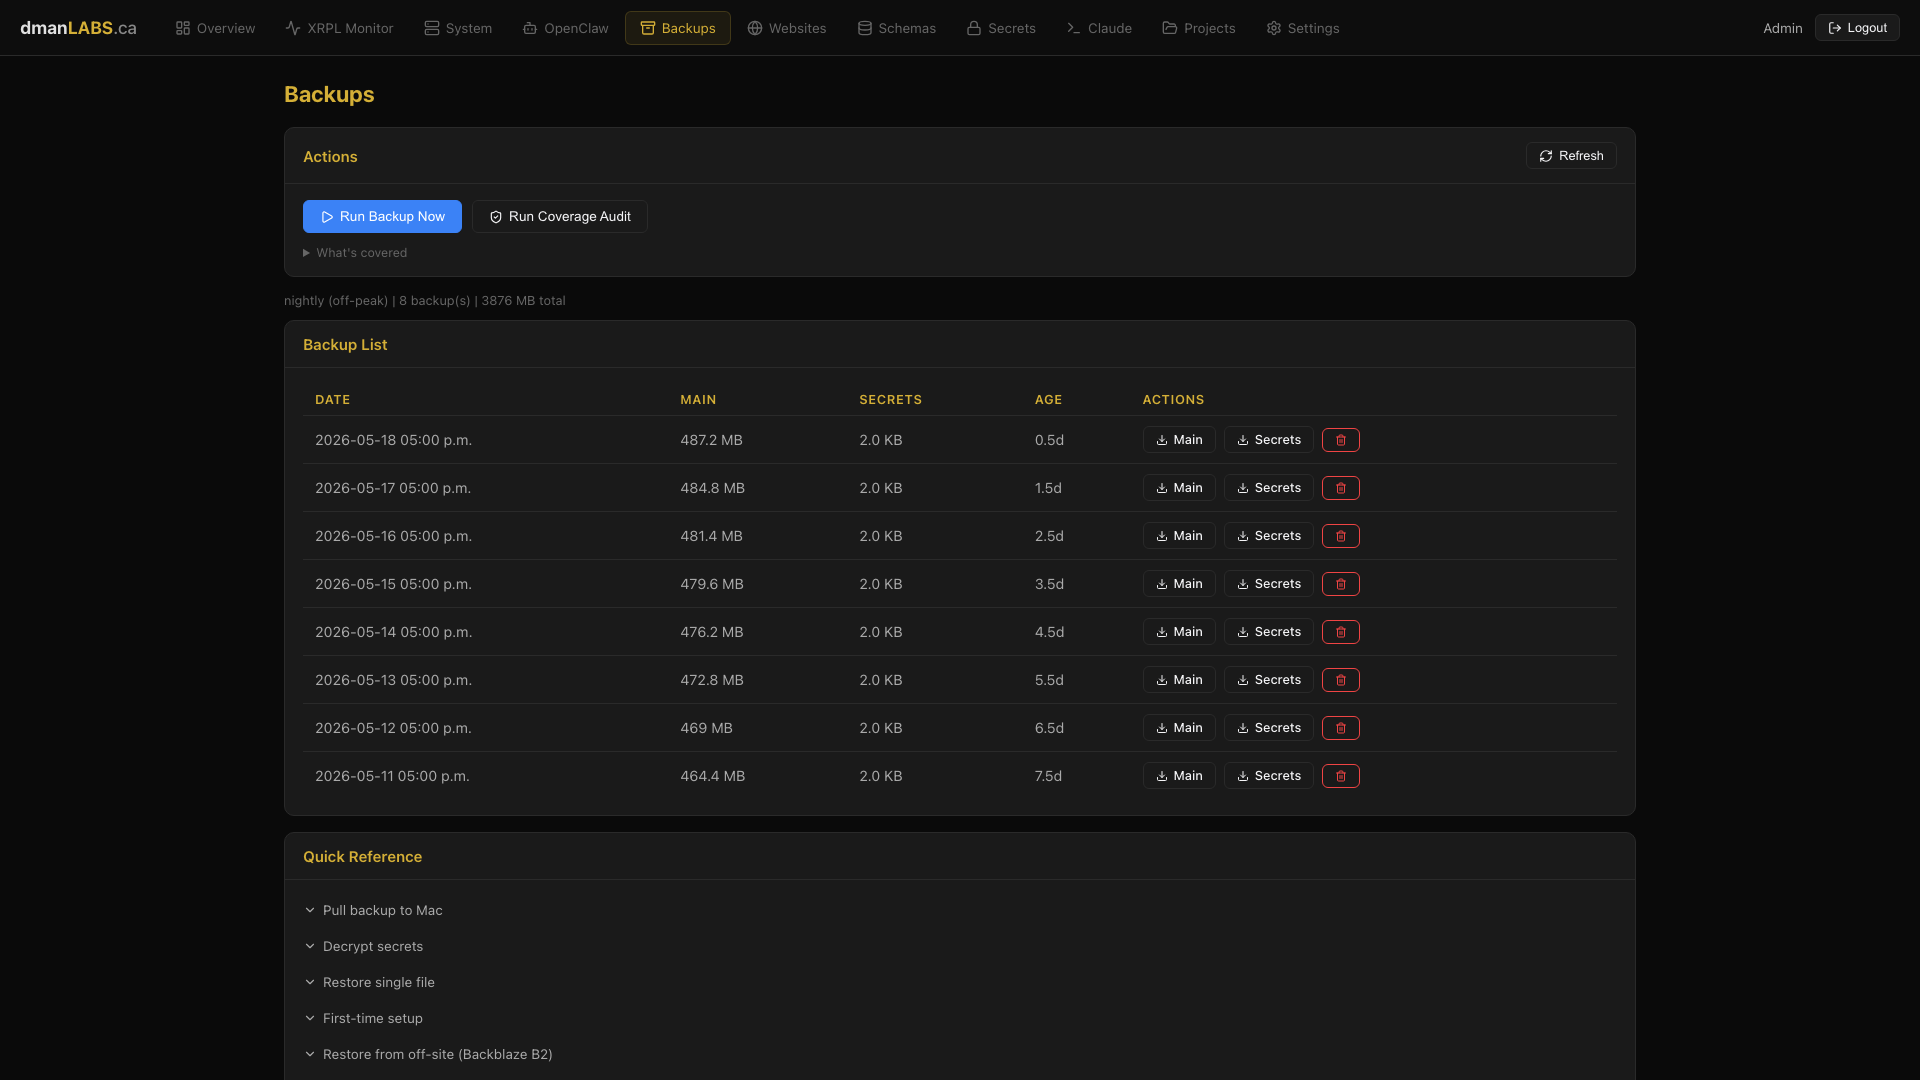Click the Admin user label
Screen dimensions: 1920x1080
pyautogui.click(x=1782, y=28)
